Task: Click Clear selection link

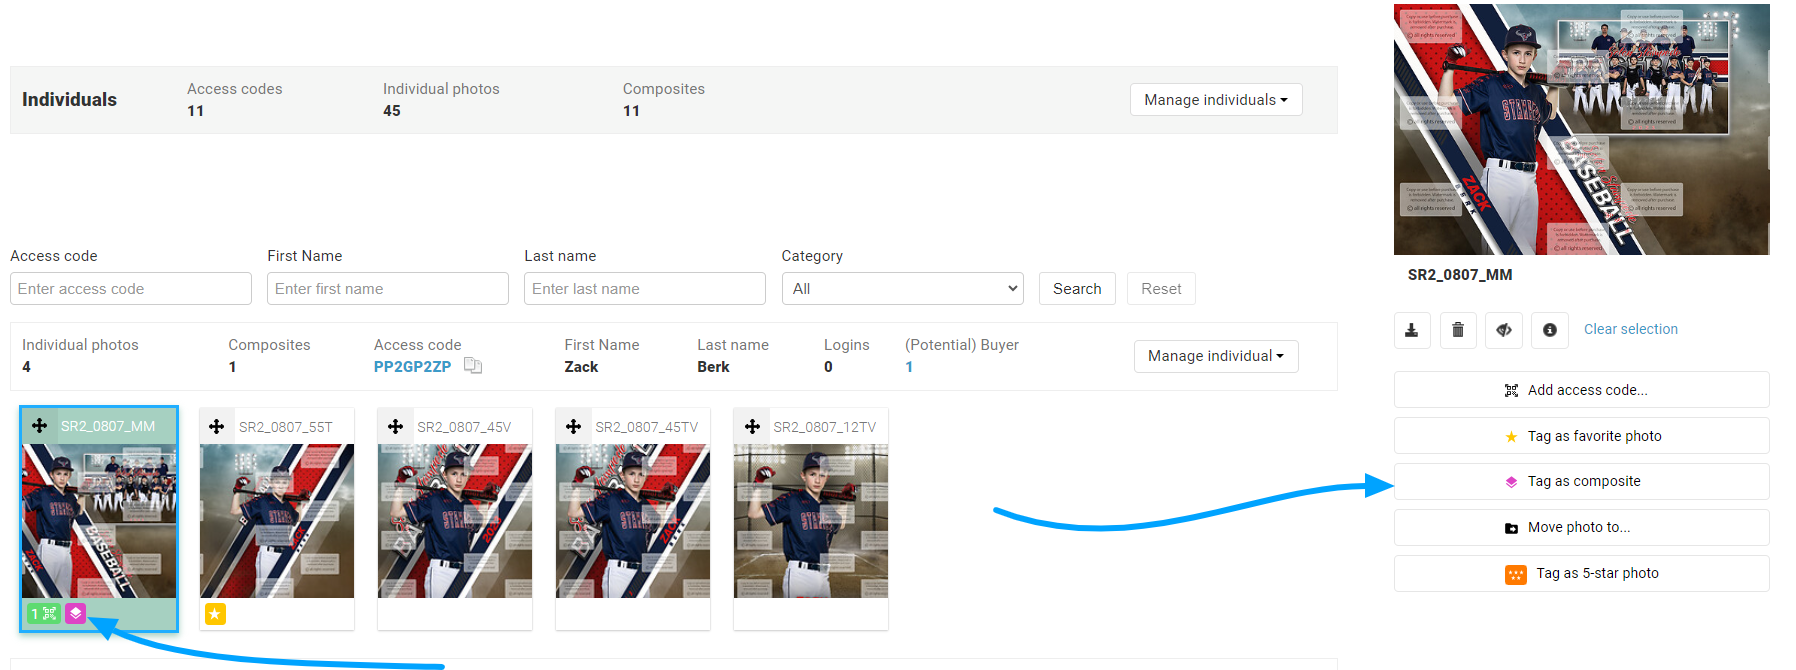Action: [x=1631, y=329]
